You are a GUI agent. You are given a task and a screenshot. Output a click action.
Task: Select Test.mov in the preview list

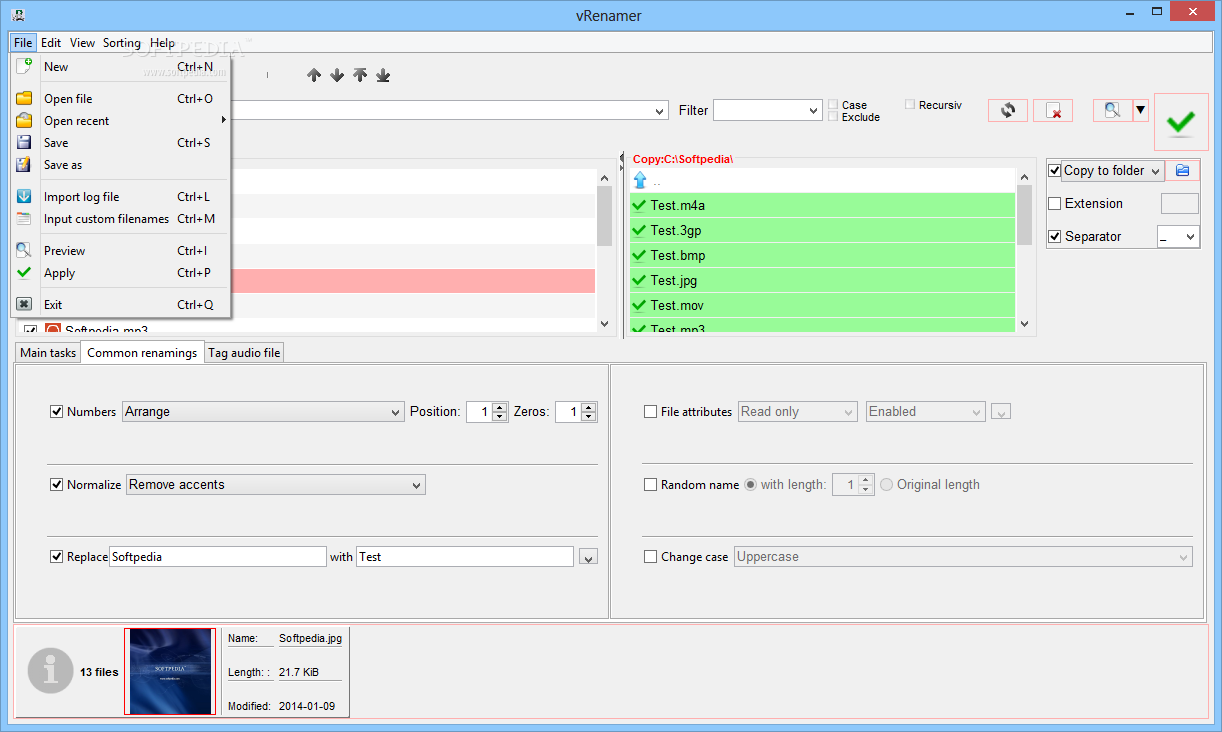822,305
